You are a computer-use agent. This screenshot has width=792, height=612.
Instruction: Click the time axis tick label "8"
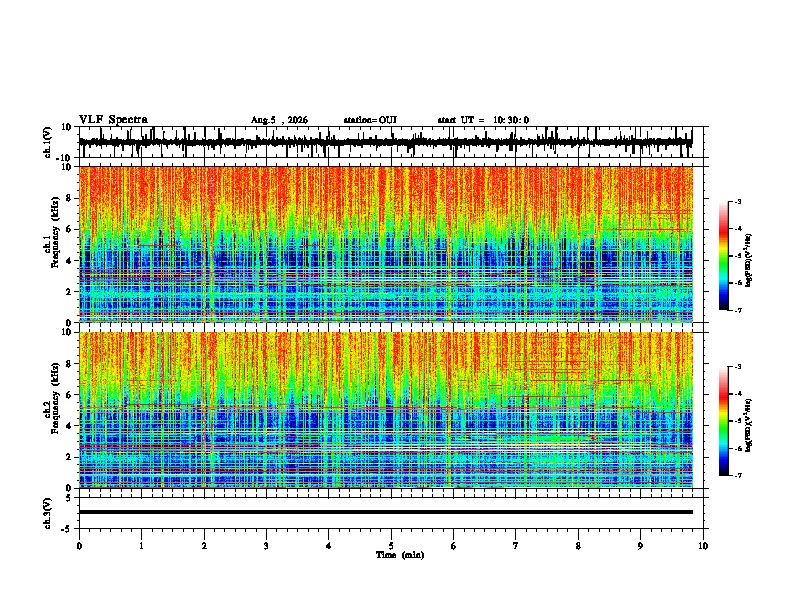578,546
